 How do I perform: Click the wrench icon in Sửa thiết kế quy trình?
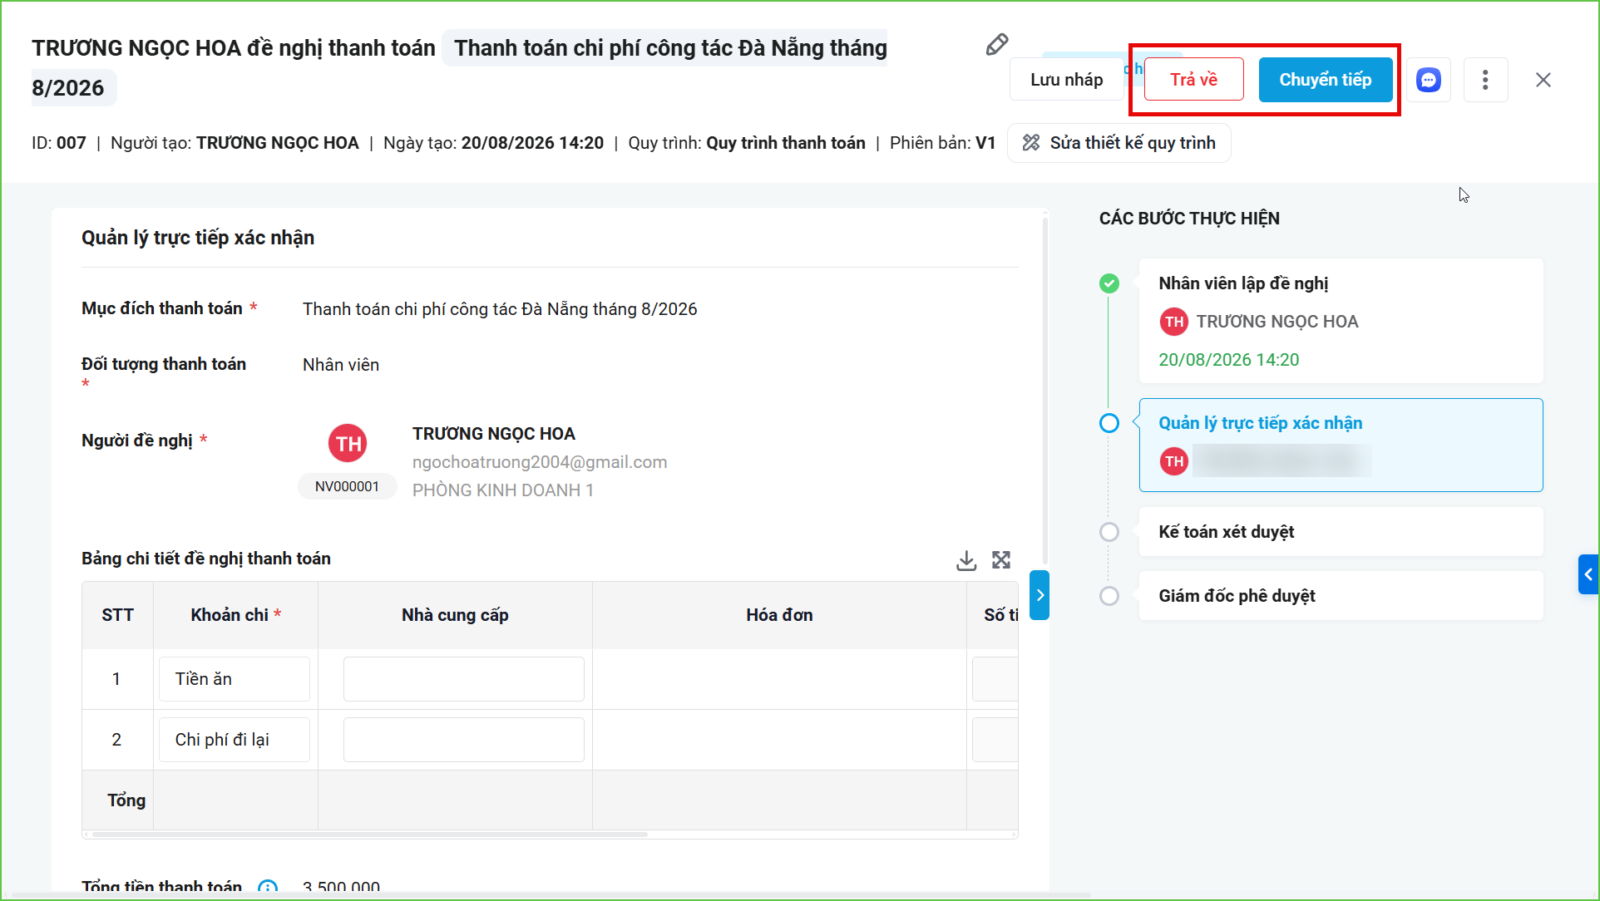1031,143
